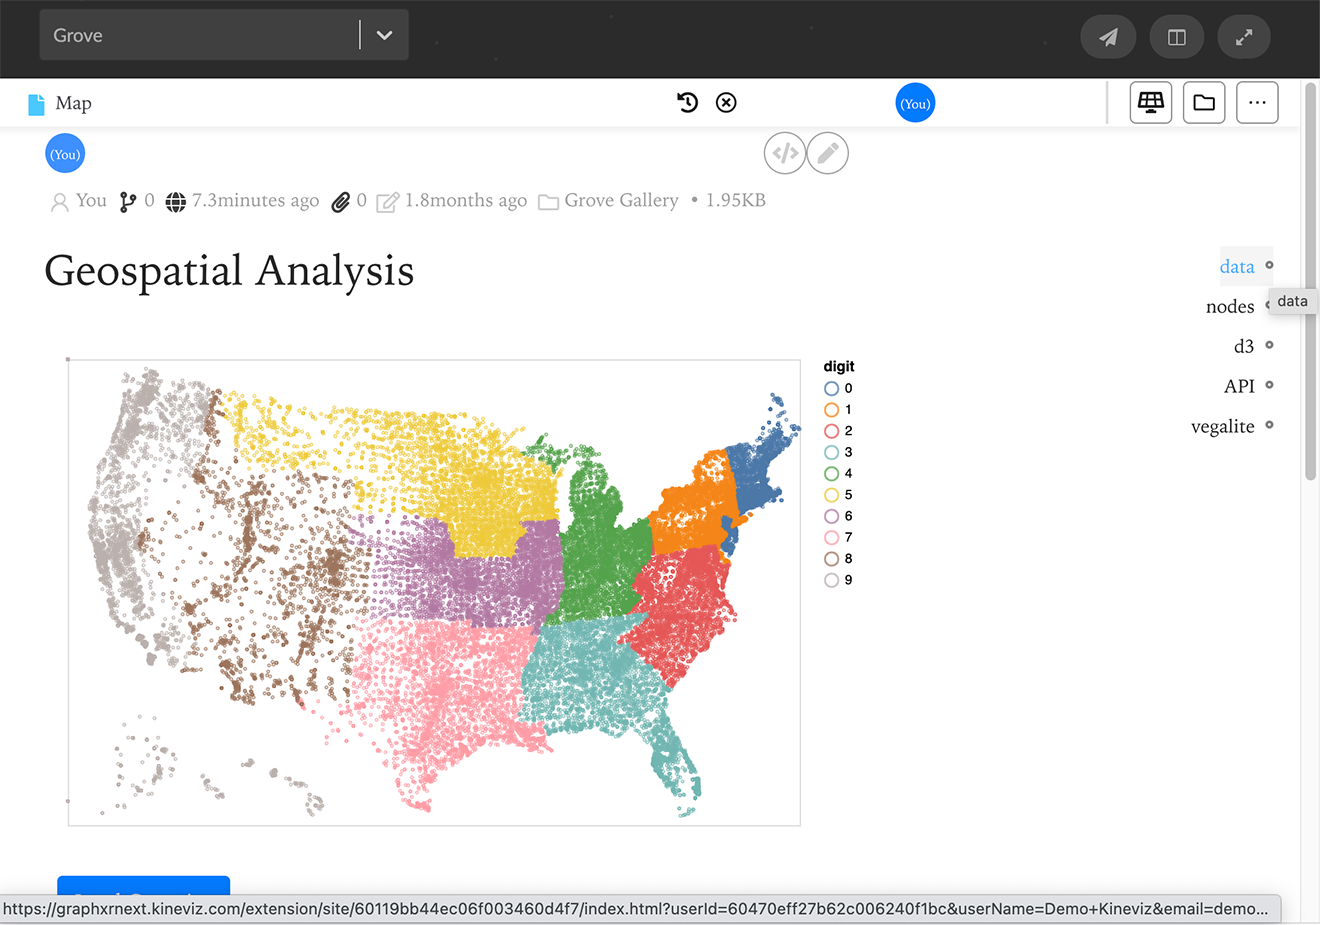Toggle digit 0 legend circle

tap(831, 388)
